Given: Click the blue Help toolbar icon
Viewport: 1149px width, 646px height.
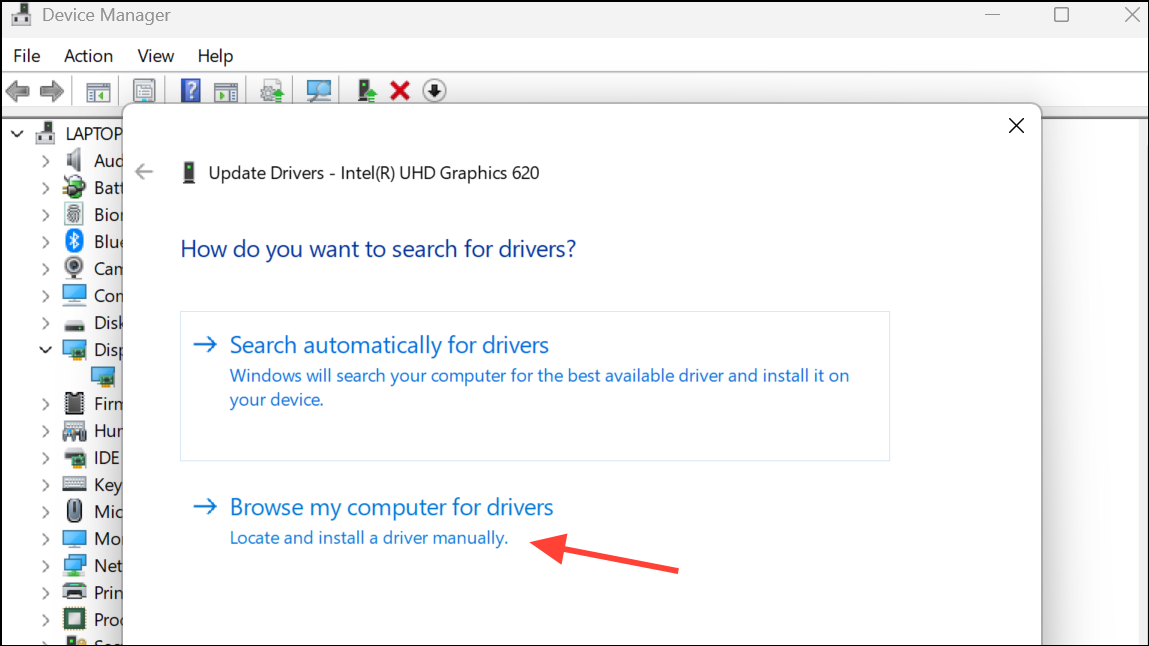Looking at the screenshot, I should click(191, 91).
